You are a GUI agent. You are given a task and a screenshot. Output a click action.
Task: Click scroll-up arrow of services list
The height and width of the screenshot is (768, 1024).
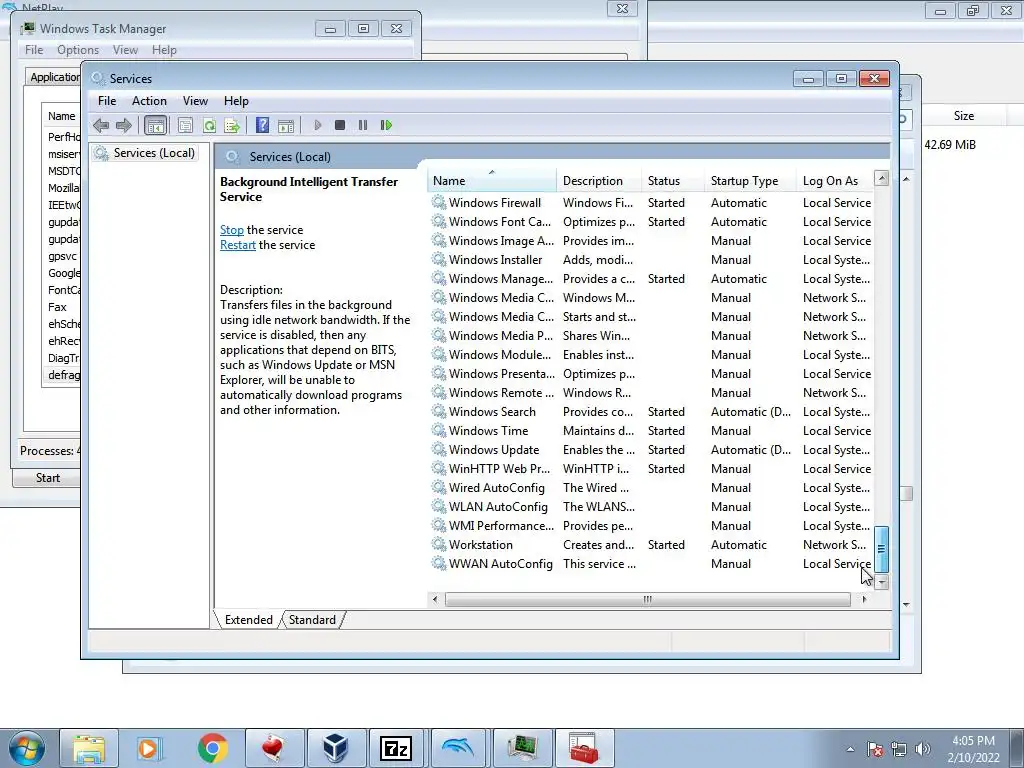click(881, 178)
